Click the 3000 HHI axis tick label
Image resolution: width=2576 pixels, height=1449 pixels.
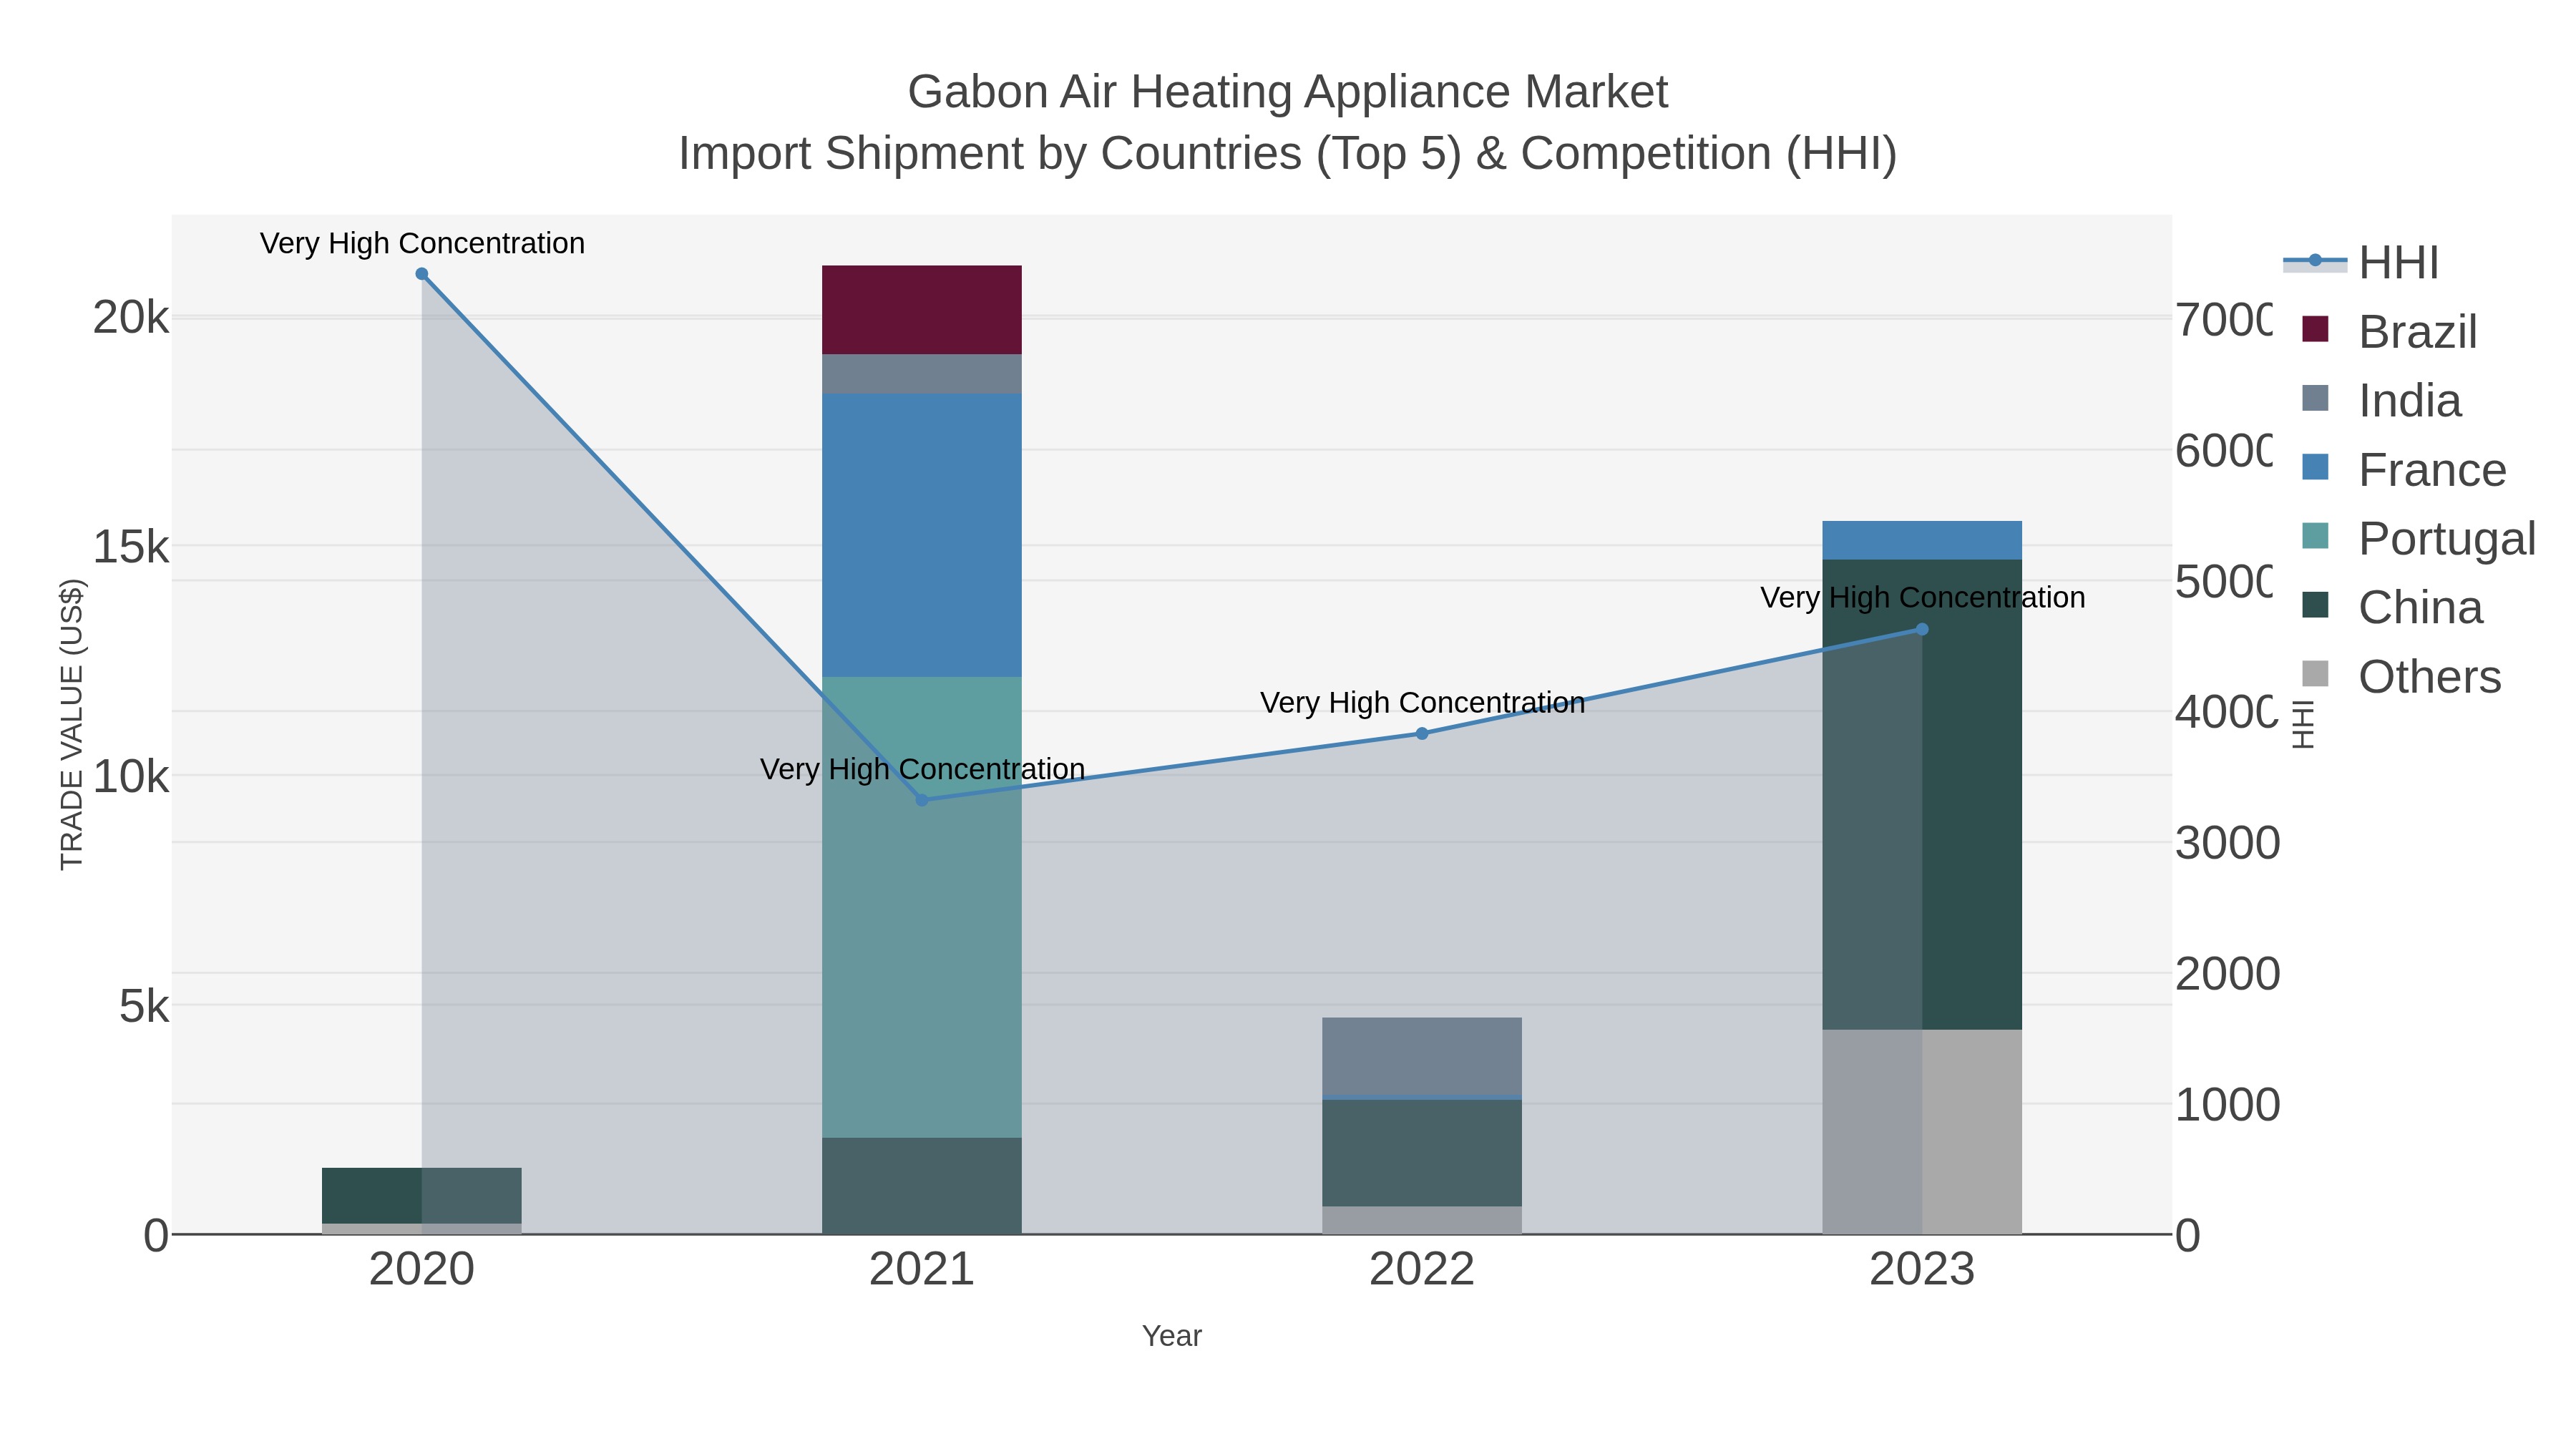pos(2228,843)
